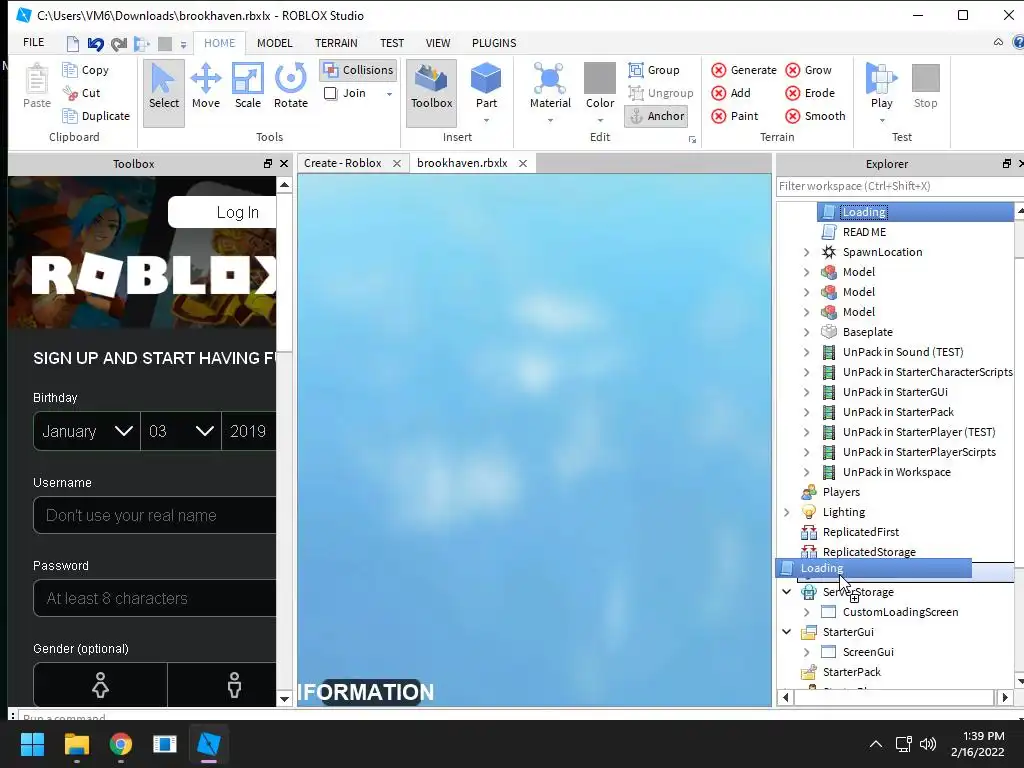Group the selected objects
1024x768 pixels.
click(654, 70)
